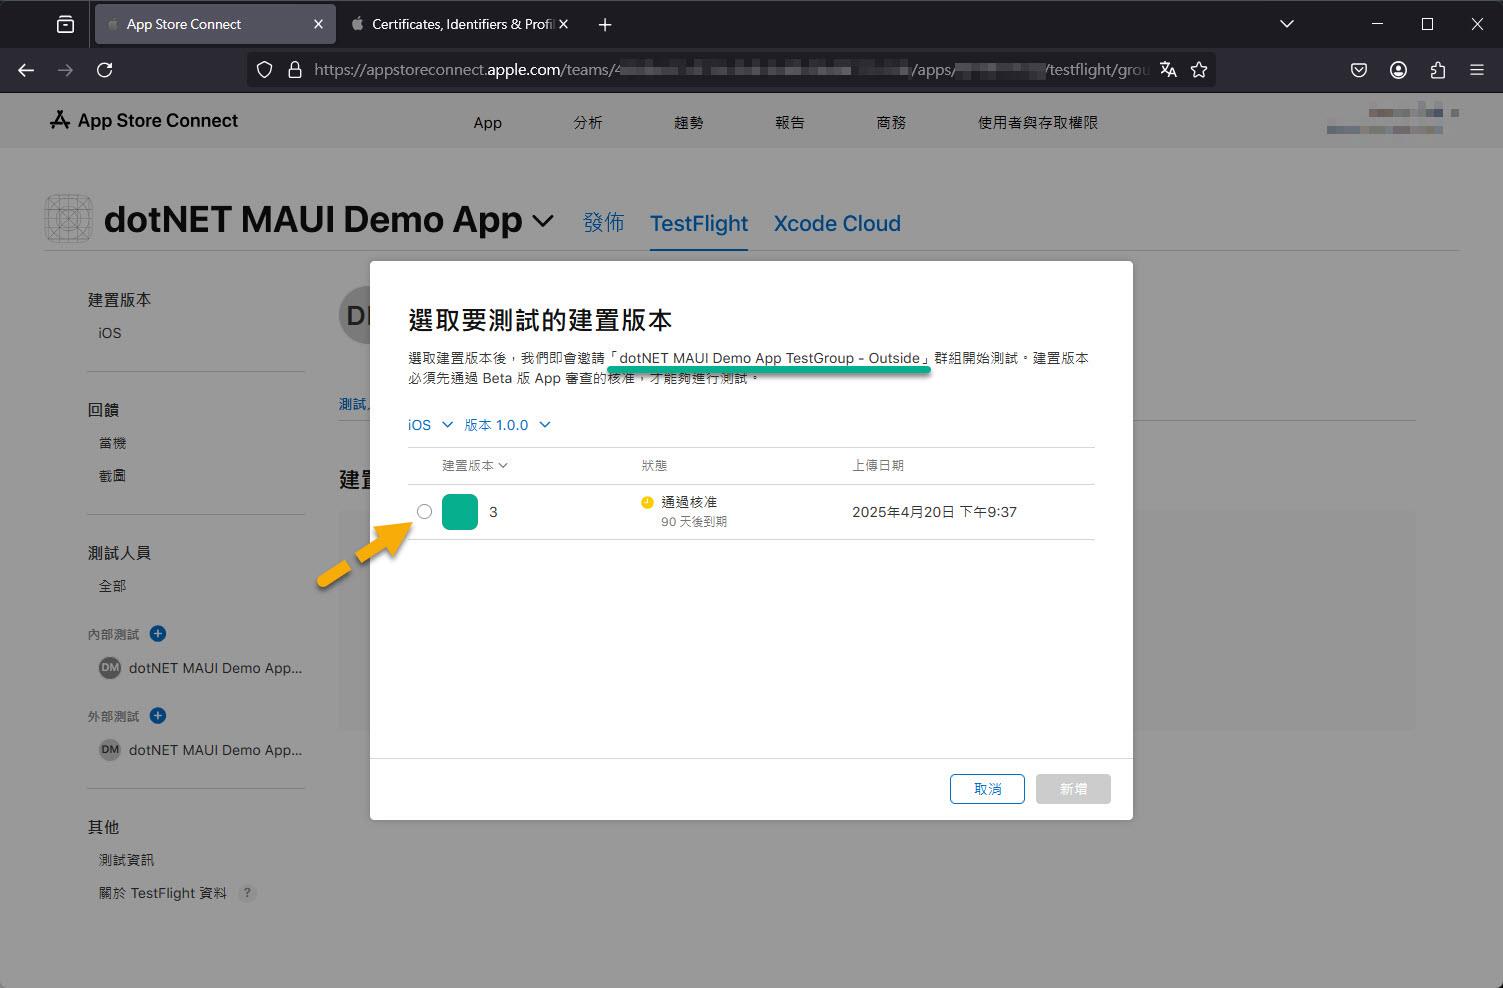
Task: Open the 趨勢 trends menu
Action: pos(689,122)
